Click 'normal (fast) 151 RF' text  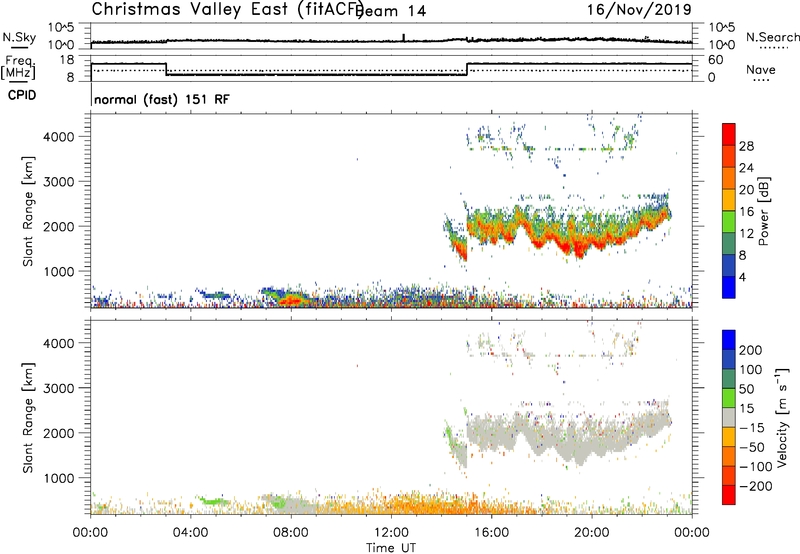(162, 99)
